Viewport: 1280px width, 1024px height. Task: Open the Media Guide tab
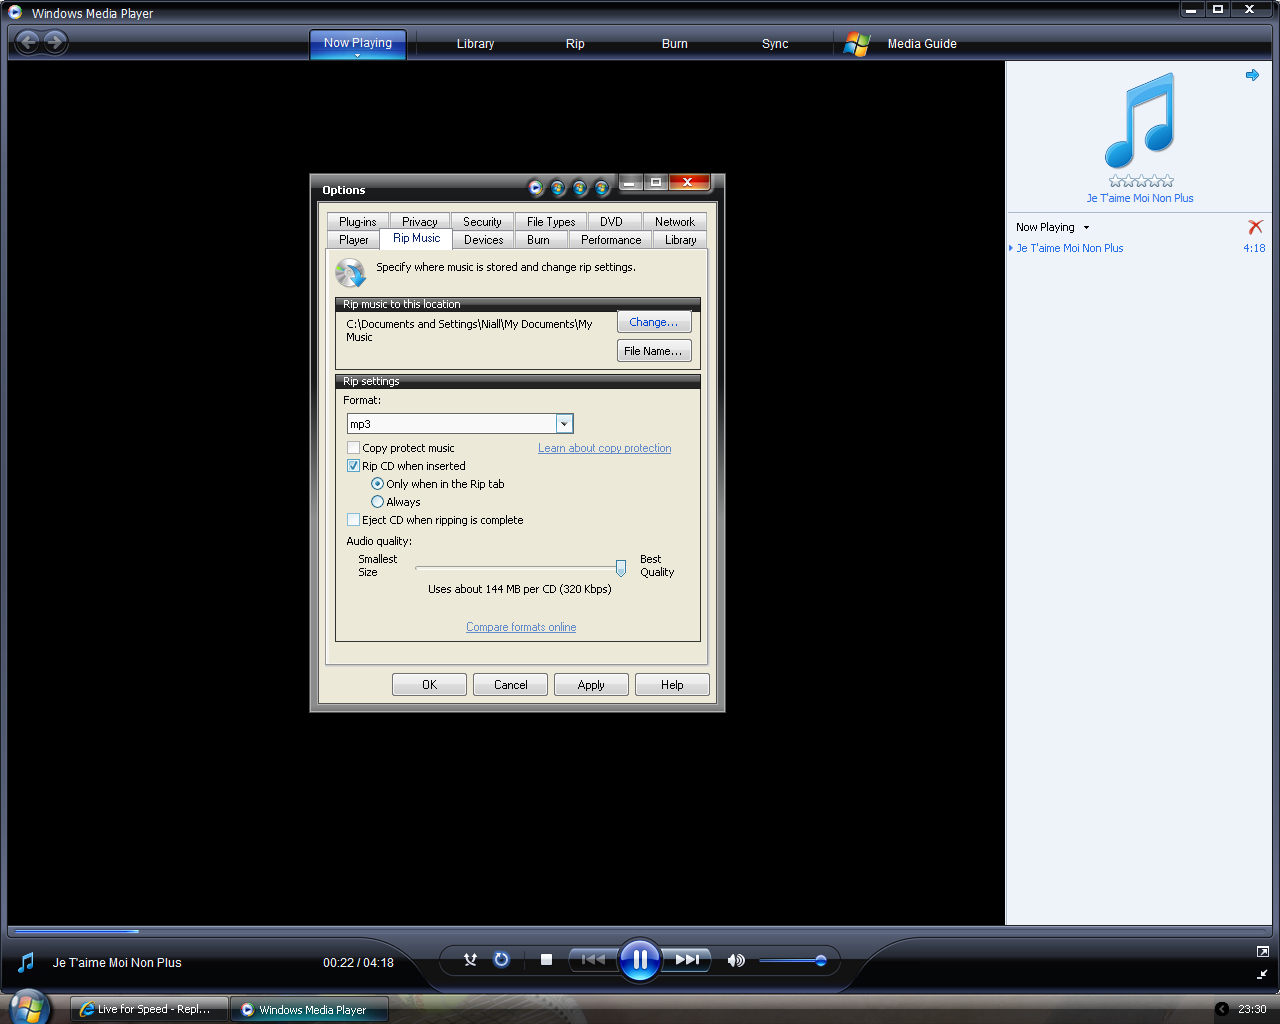(922, 44)
